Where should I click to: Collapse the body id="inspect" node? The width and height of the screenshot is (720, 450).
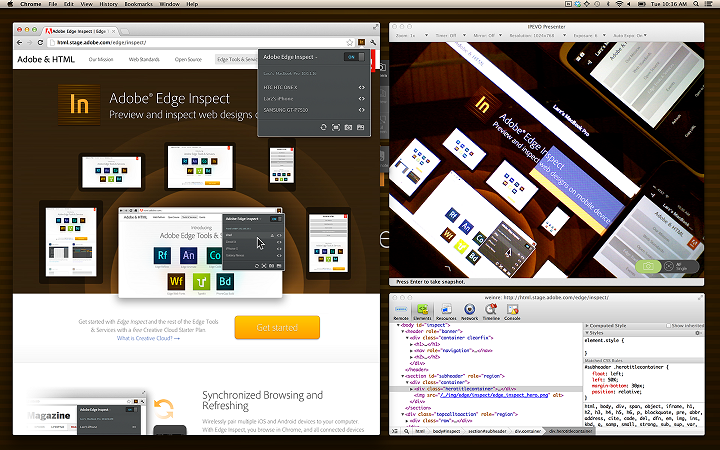(398, 325)
